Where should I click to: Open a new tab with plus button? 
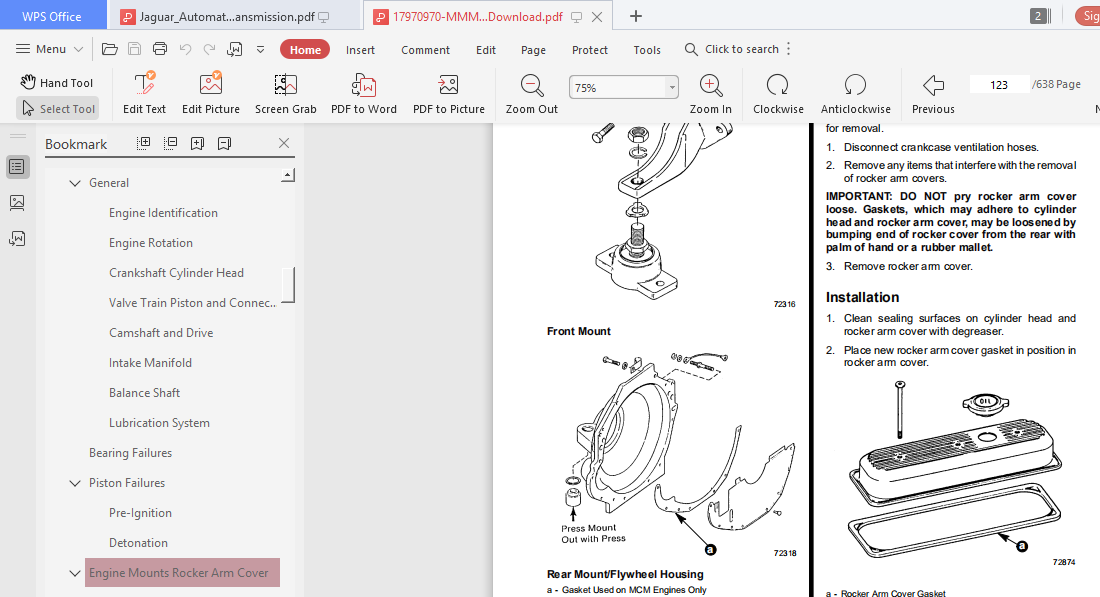coord(636,16)
